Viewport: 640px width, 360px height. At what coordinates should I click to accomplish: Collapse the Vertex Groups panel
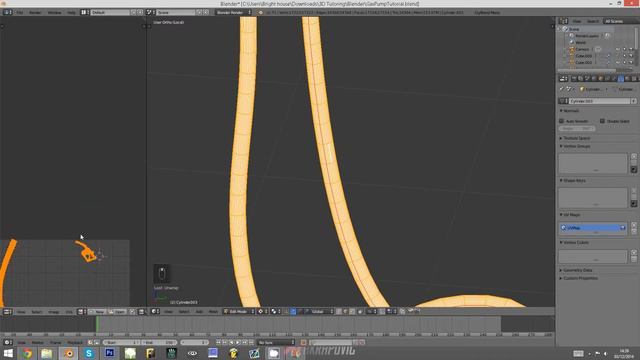[x=575, y=146]
